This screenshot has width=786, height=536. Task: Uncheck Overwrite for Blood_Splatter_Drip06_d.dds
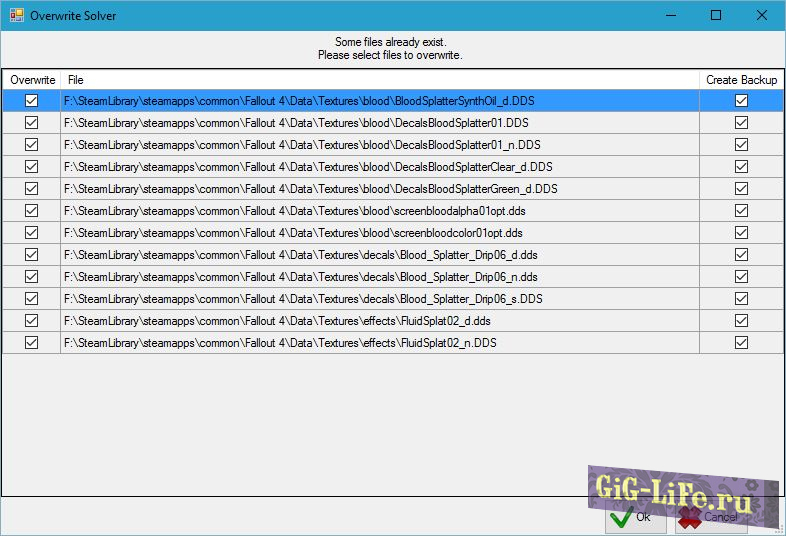point(31,254)
